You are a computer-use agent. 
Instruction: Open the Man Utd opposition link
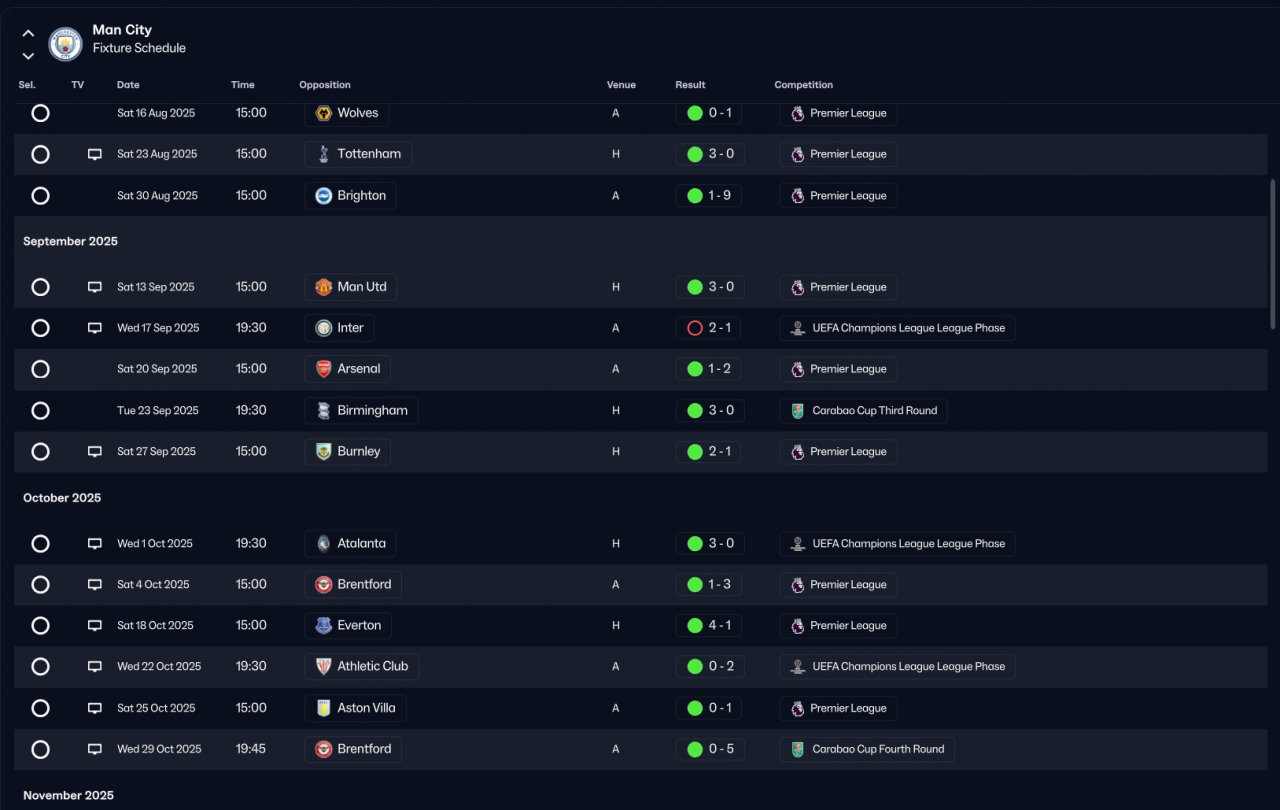coord(350,287)
